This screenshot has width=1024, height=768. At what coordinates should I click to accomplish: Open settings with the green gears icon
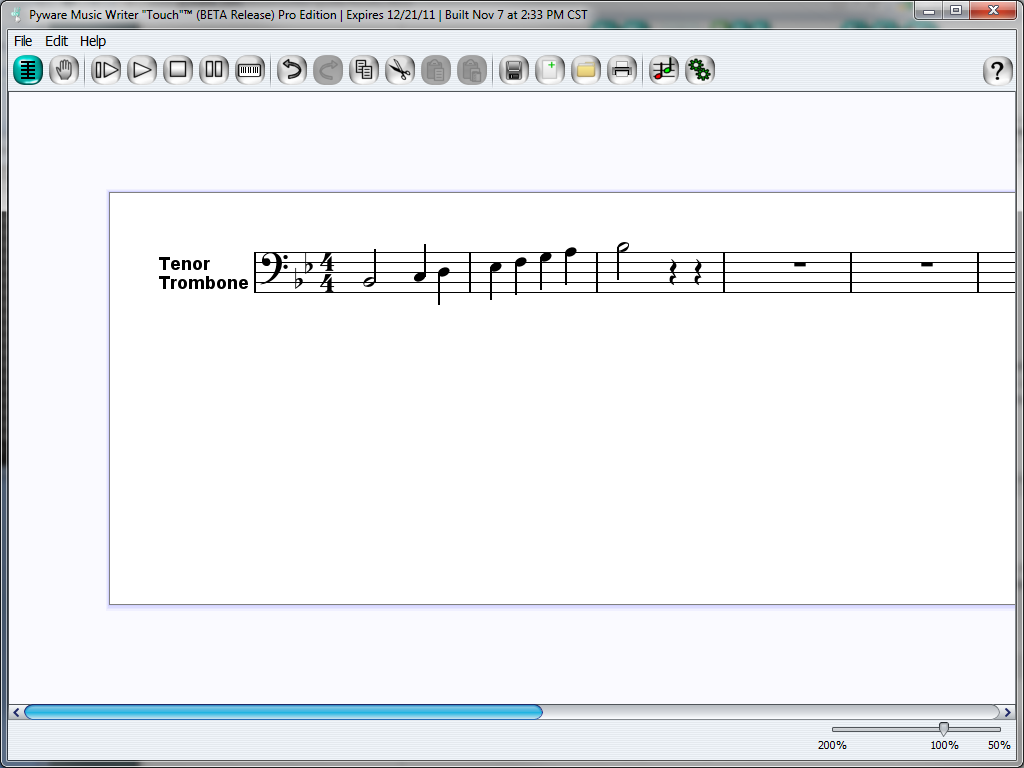tap(700, 70)
